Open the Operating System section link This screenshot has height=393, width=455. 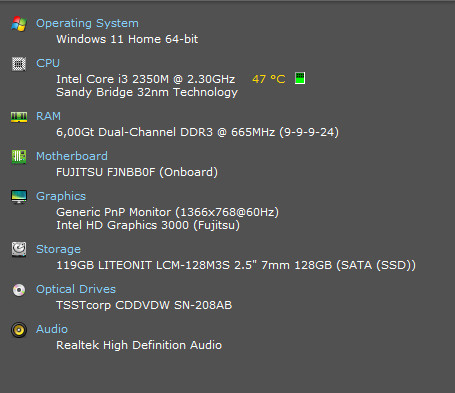pos(87,23)
